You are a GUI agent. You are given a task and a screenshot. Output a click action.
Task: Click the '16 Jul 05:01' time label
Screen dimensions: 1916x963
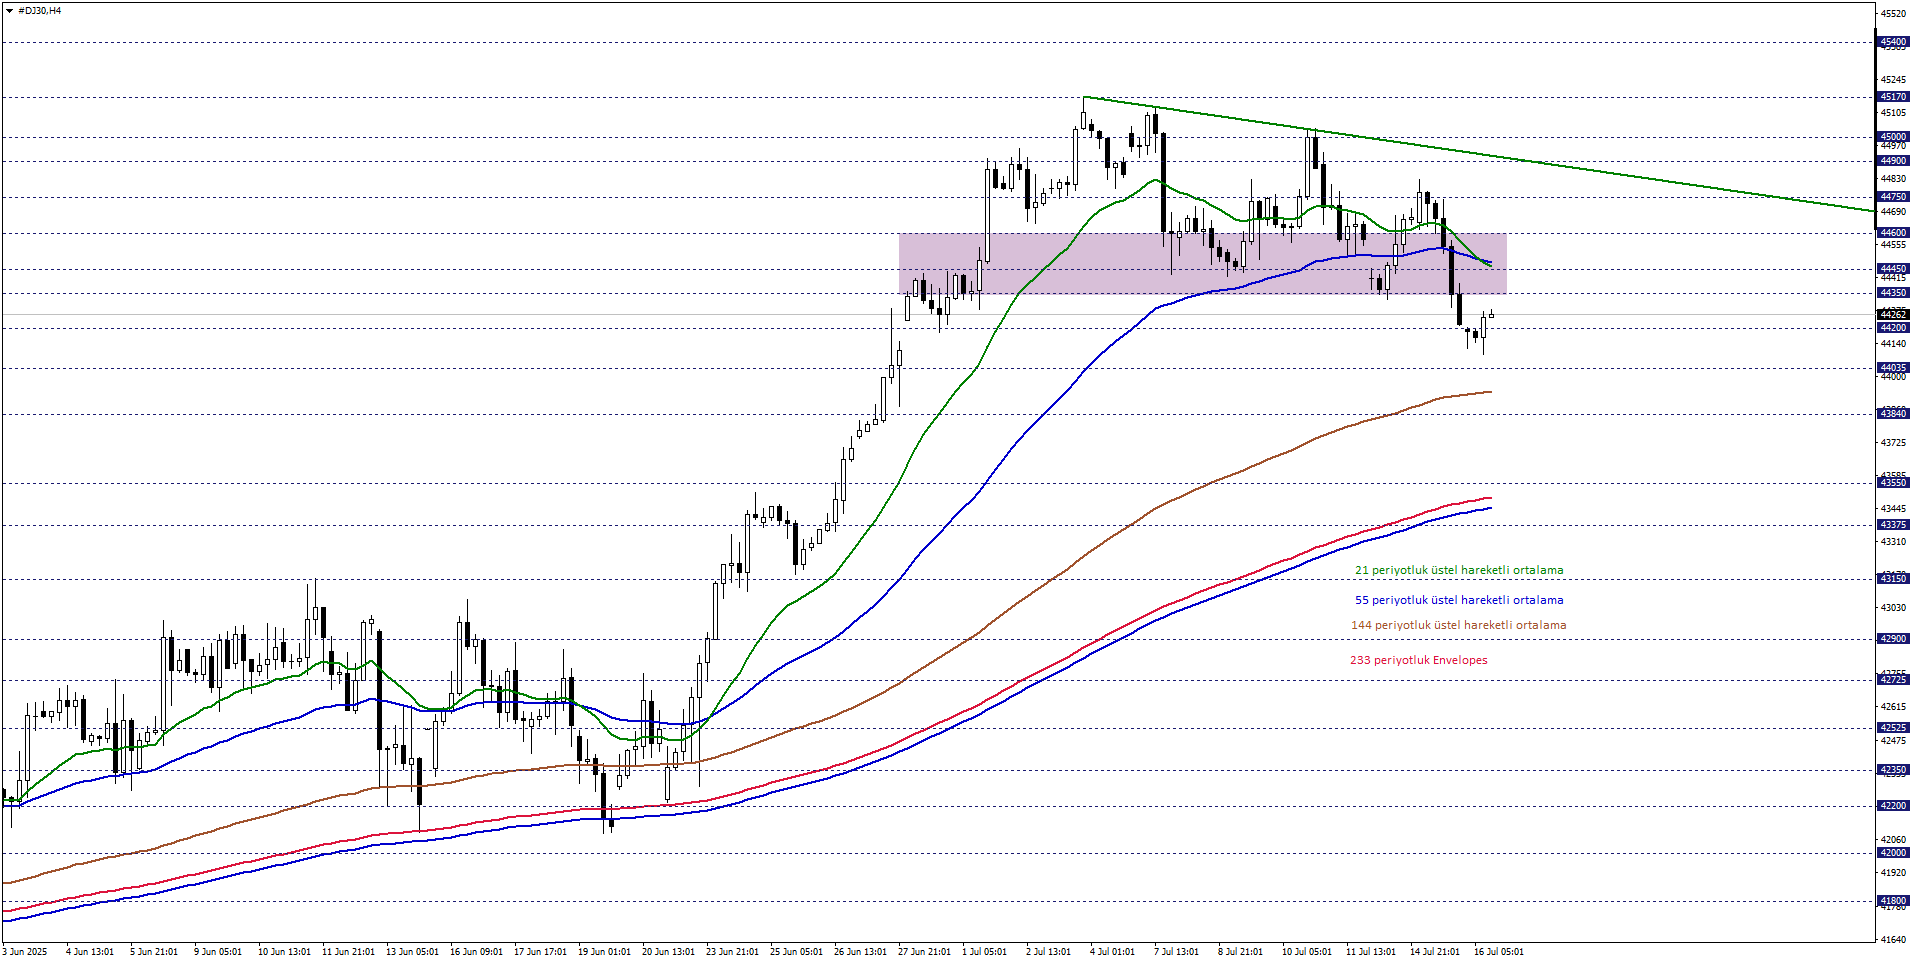pyautogui.click(x=1499, y=952)
